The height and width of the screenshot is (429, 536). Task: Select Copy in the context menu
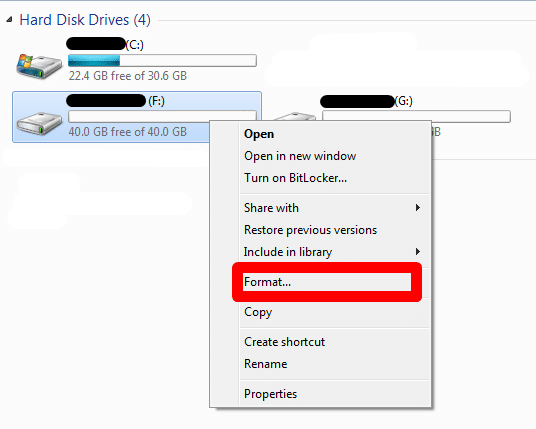pos(258,312)
